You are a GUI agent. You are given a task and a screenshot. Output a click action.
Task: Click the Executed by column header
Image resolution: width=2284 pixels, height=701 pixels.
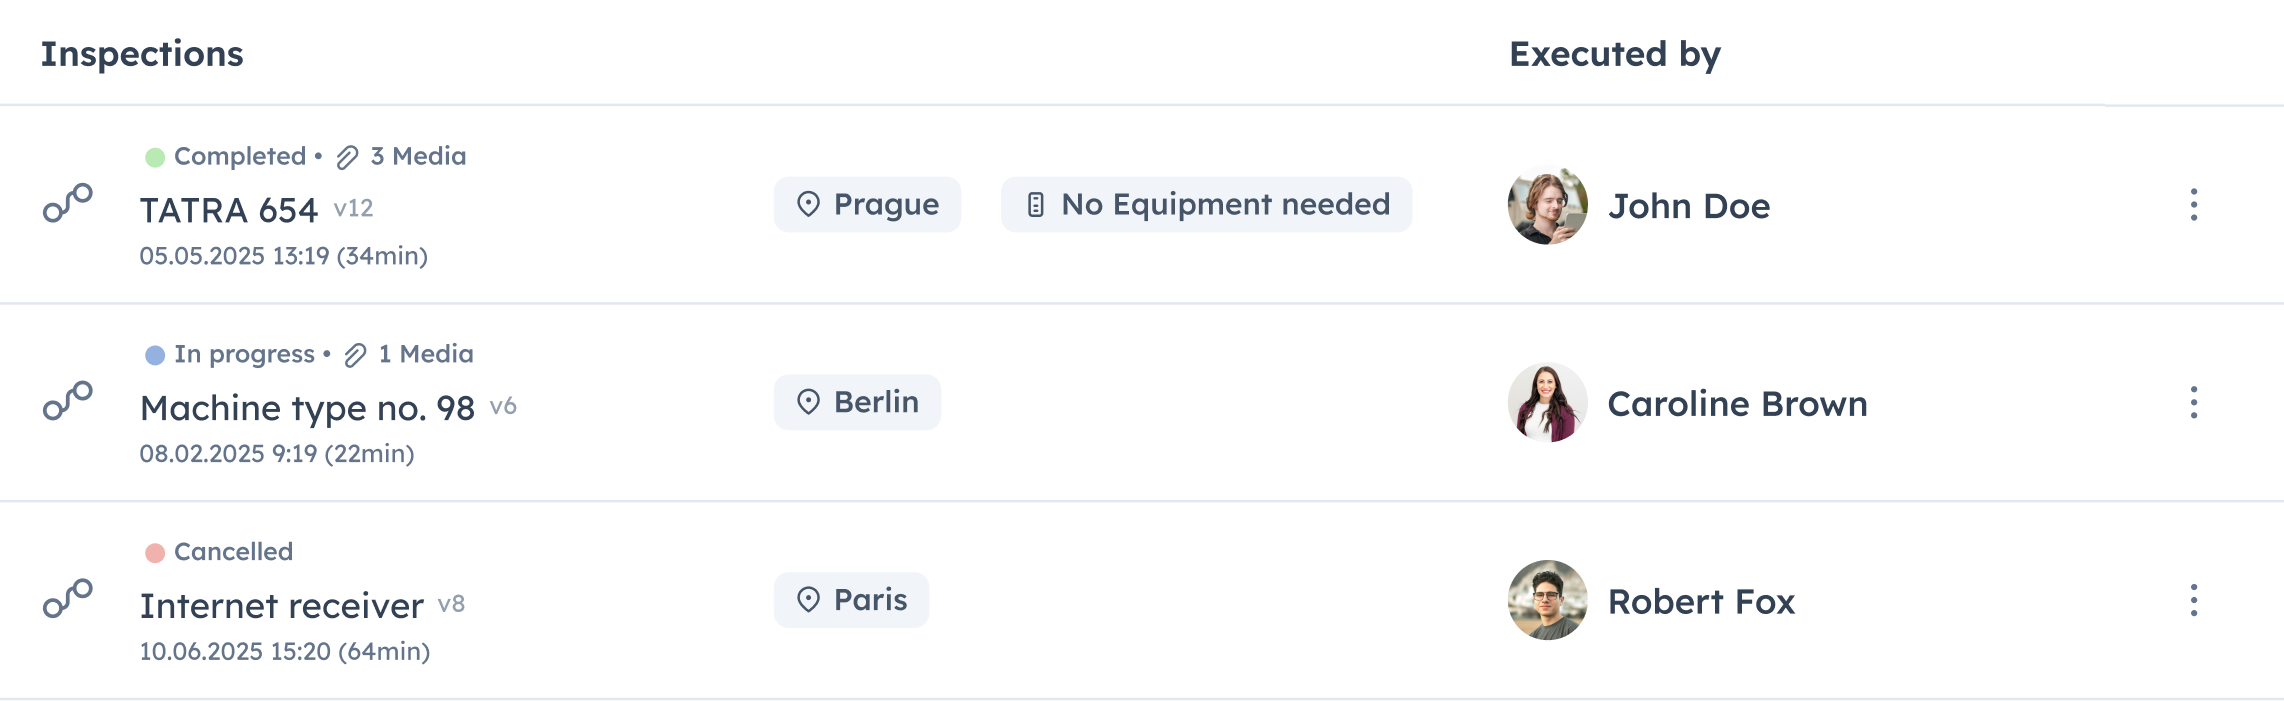[1614, 54]
